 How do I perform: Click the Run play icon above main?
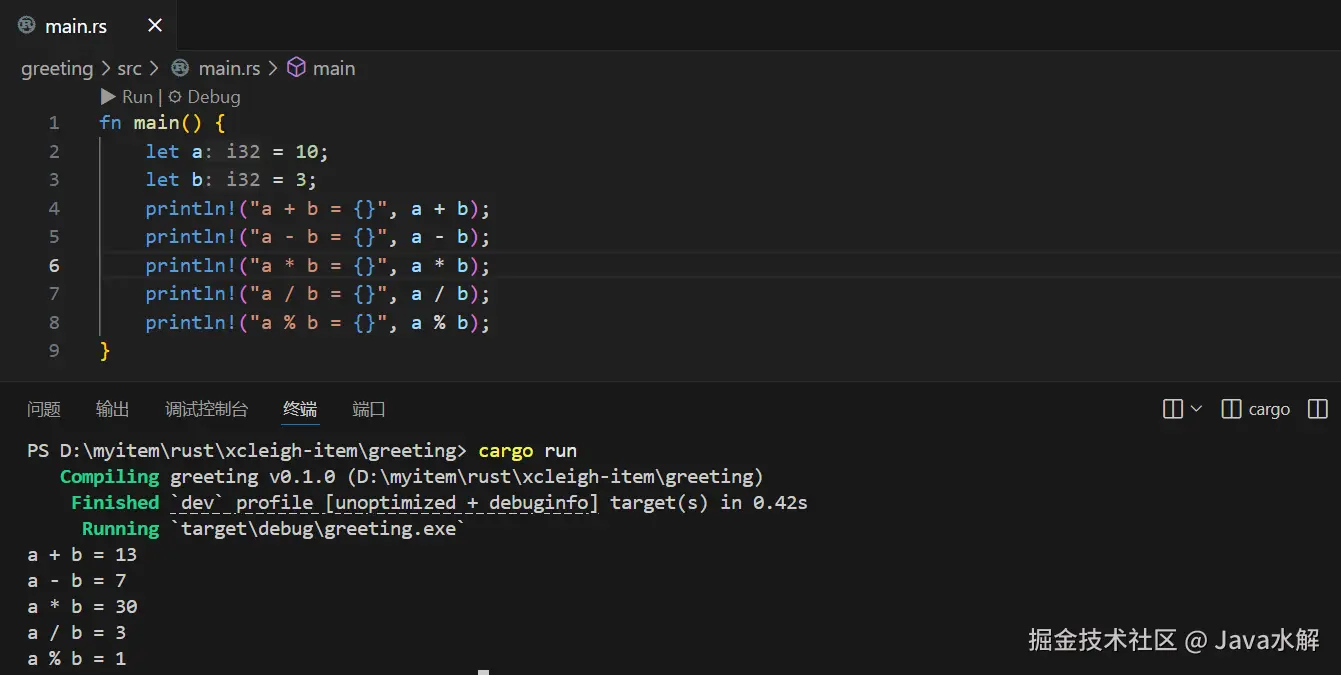[108, 97]
